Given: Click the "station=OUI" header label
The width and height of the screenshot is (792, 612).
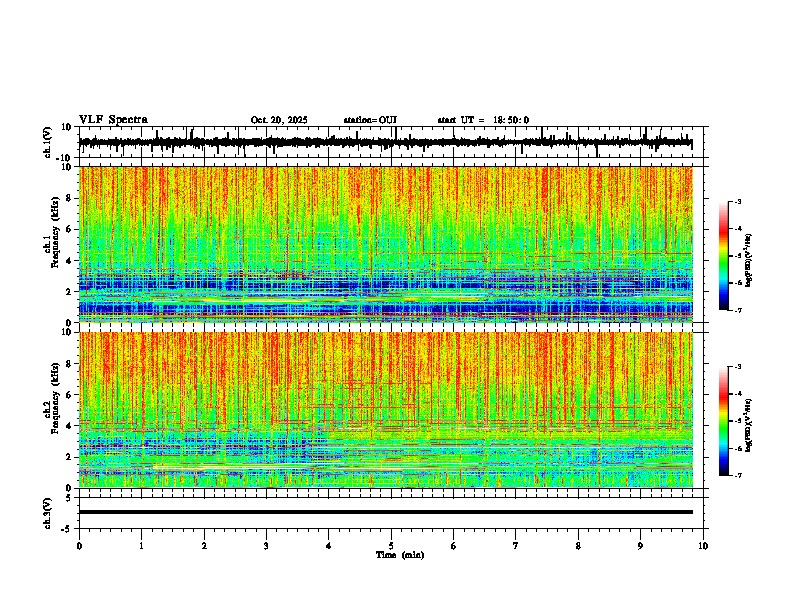Looking at the screenshot, I should (370, 120).
